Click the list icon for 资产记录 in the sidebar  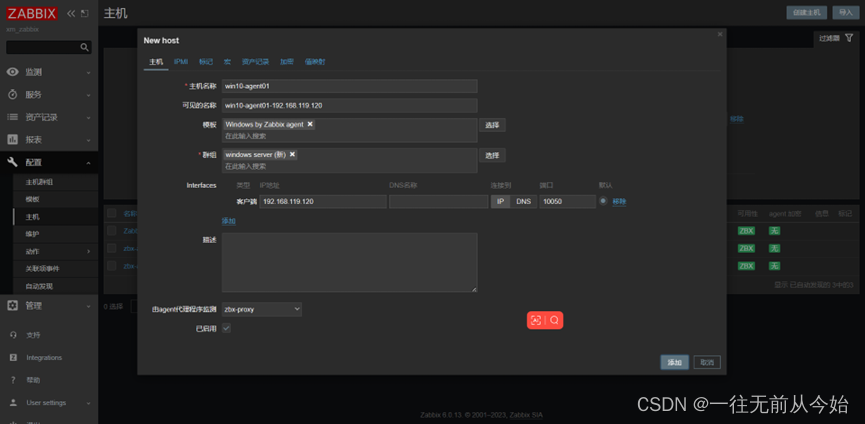12,117
